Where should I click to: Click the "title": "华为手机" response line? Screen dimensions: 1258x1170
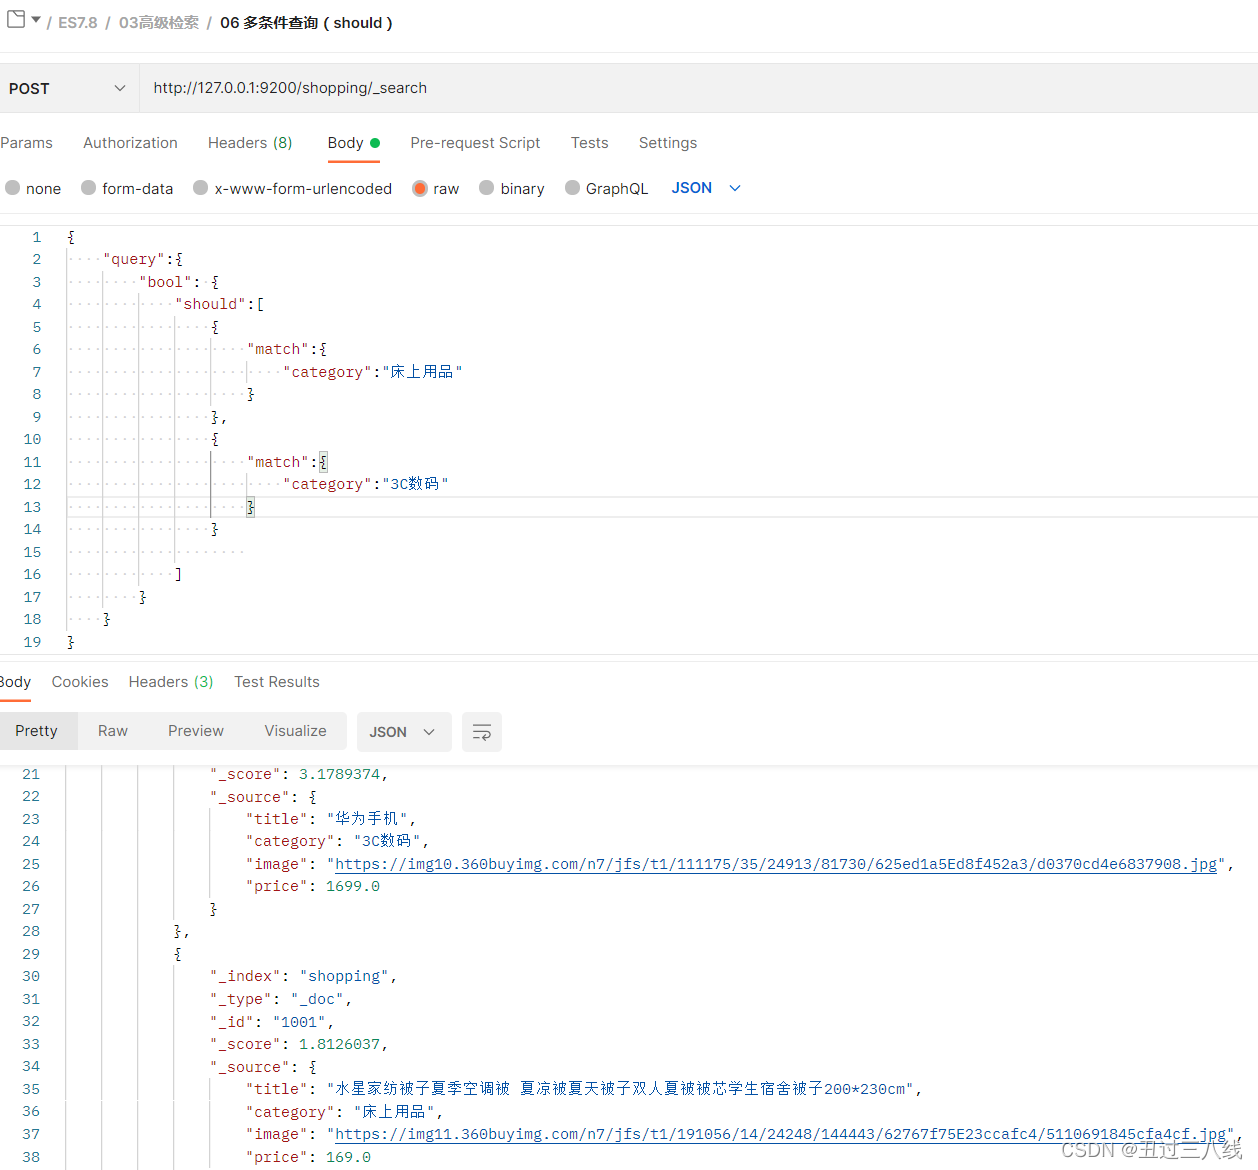(331, 819)
